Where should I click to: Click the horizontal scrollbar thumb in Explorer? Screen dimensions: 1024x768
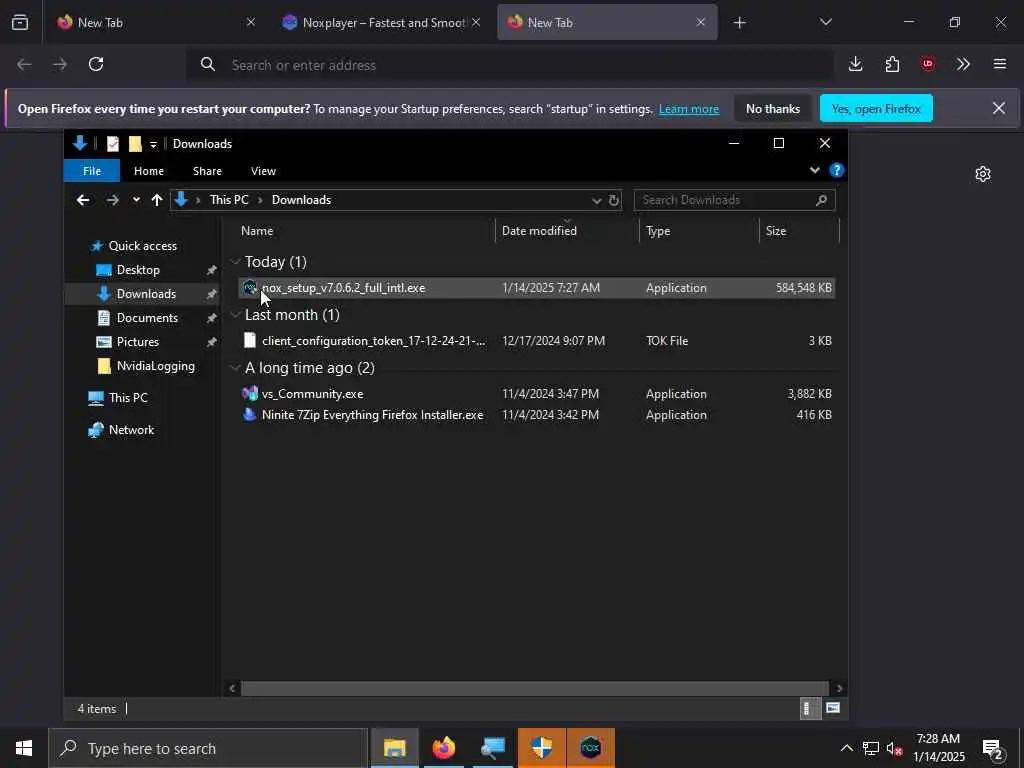pyautogui.click(x=535, y=688)
